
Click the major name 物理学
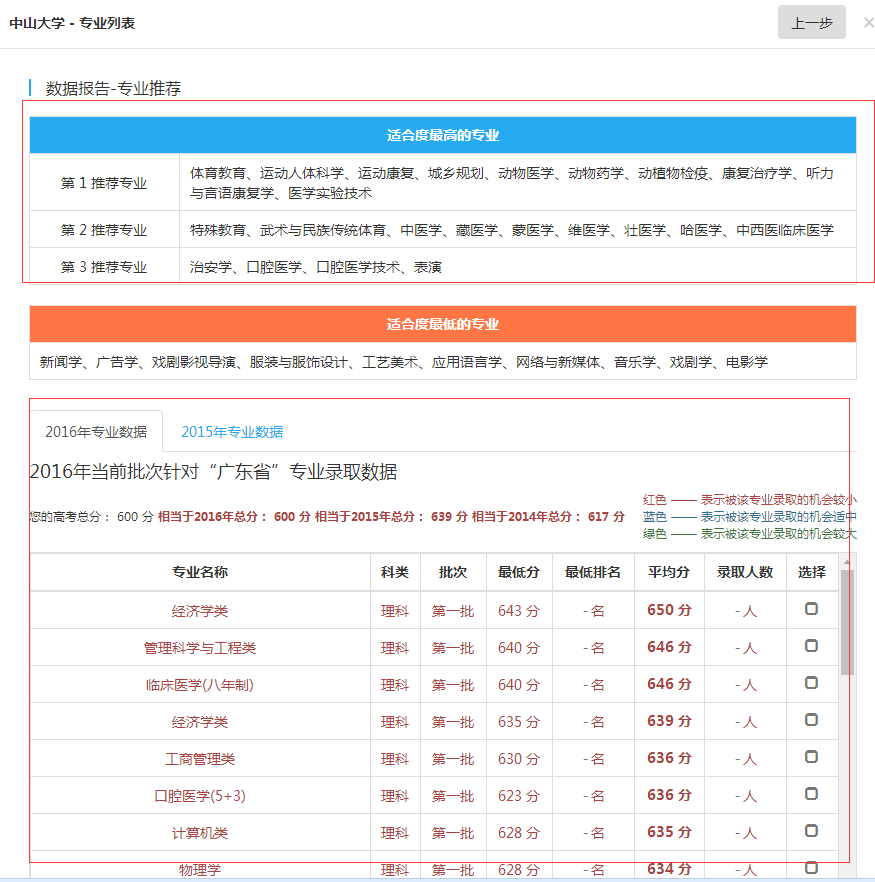(200, 870)
